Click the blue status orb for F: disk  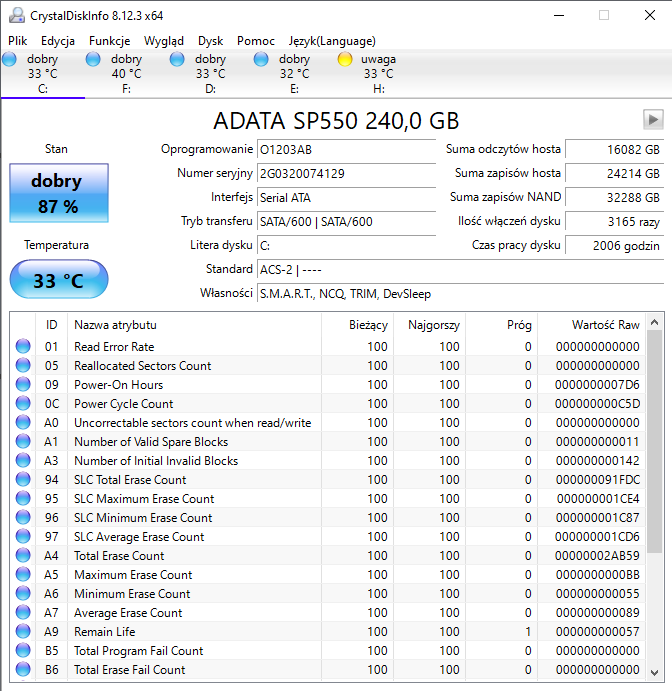pos(93,59)
